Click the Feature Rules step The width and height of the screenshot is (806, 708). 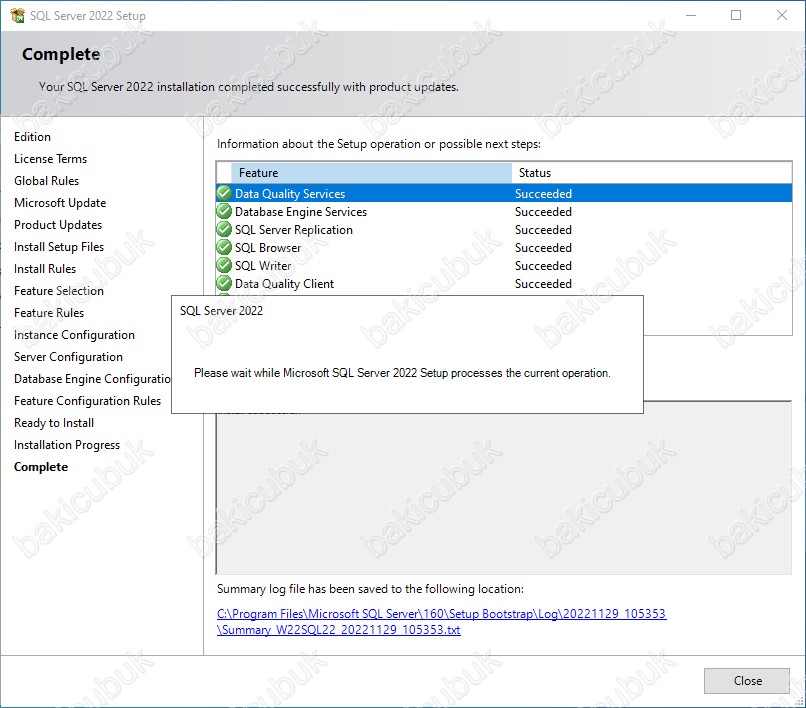pos(49,313)
